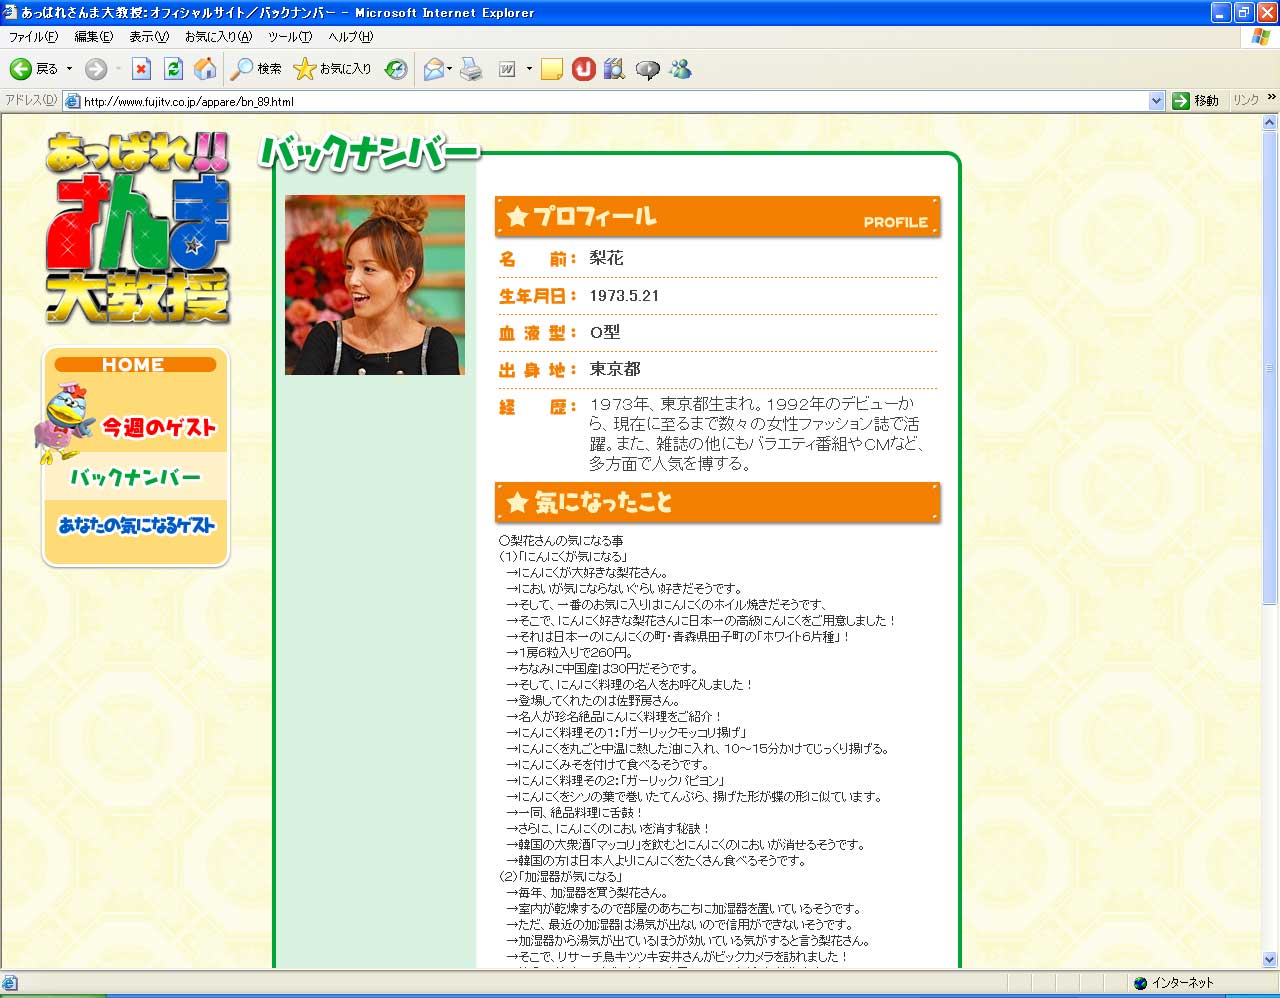Open the 表示(V) menu
Viewport: 1280px width, 998px height.
pyautogui.click(x=149, y=36)
